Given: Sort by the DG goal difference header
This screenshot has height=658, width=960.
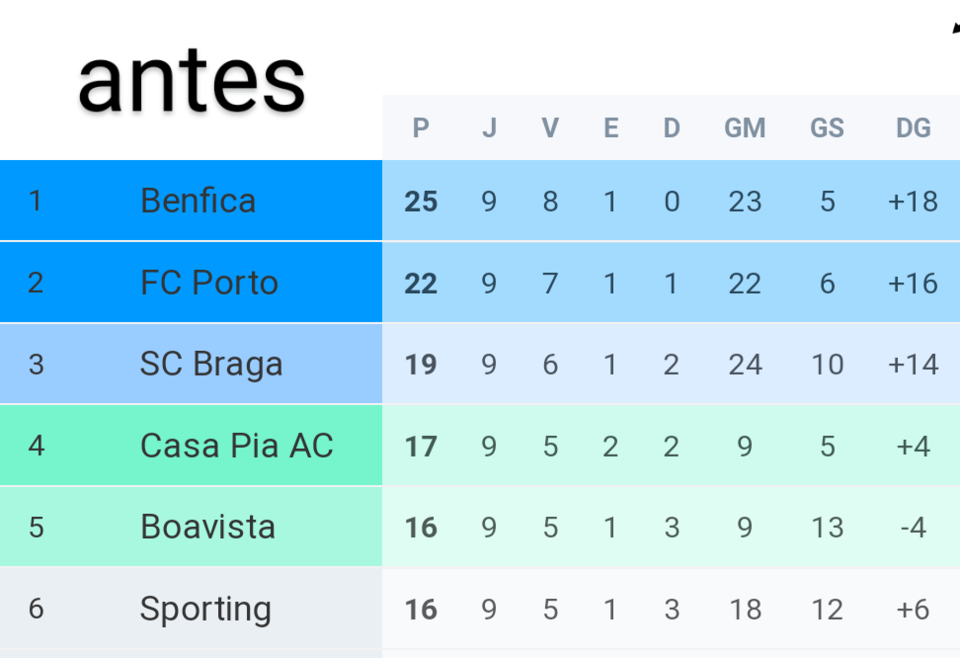Looking at the screenshot, I should click(913, 128).
